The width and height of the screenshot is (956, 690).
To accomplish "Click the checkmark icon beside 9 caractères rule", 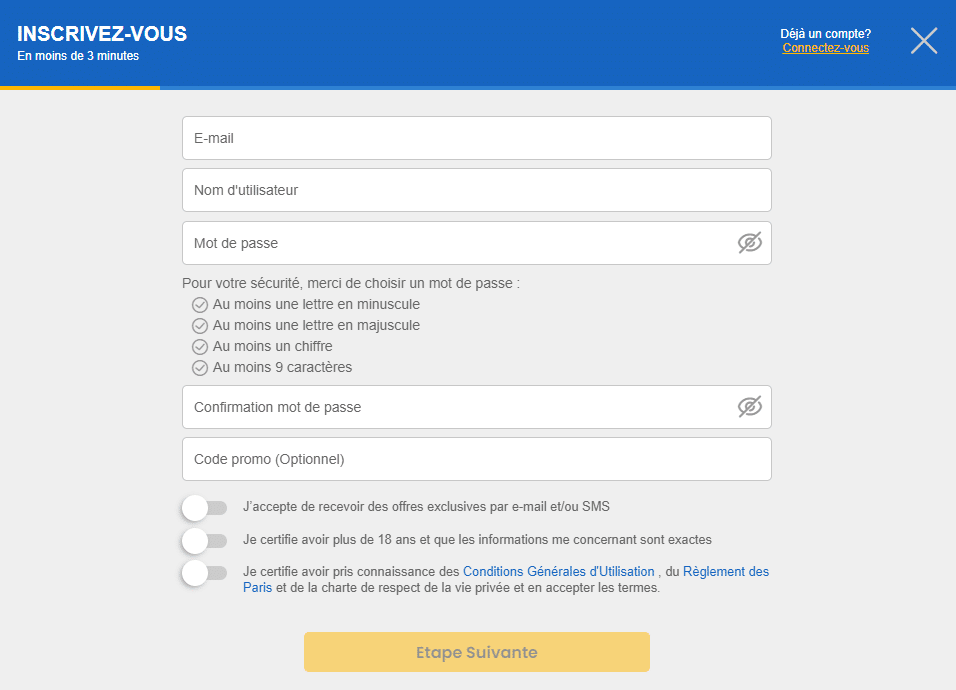I will point(200,368).
